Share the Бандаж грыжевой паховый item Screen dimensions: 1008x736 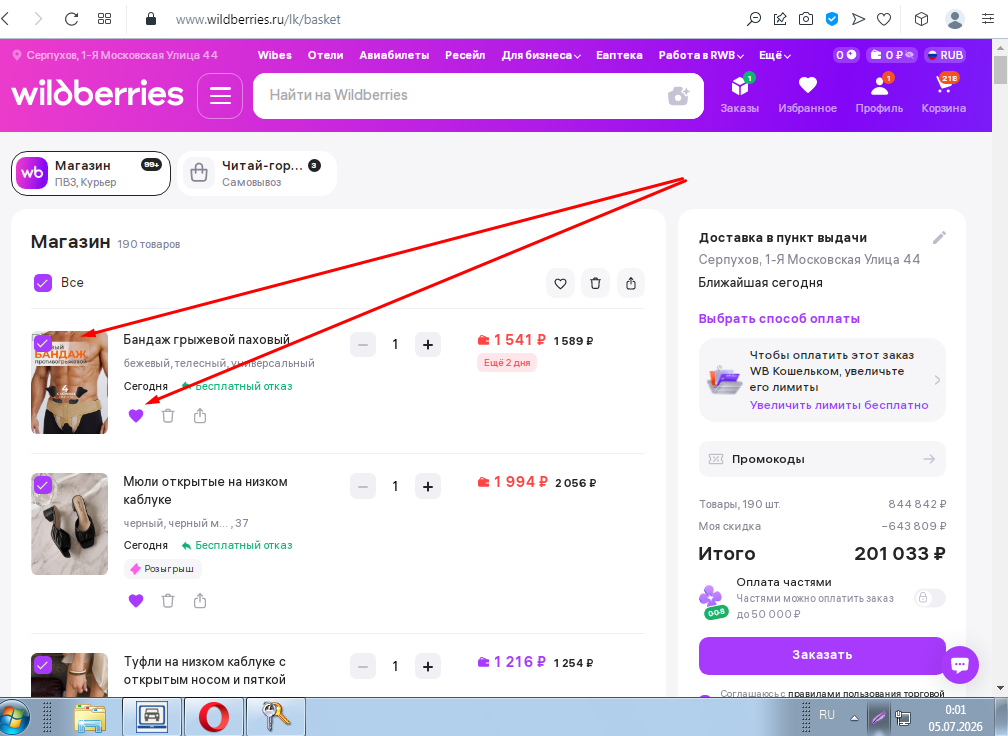200,416
